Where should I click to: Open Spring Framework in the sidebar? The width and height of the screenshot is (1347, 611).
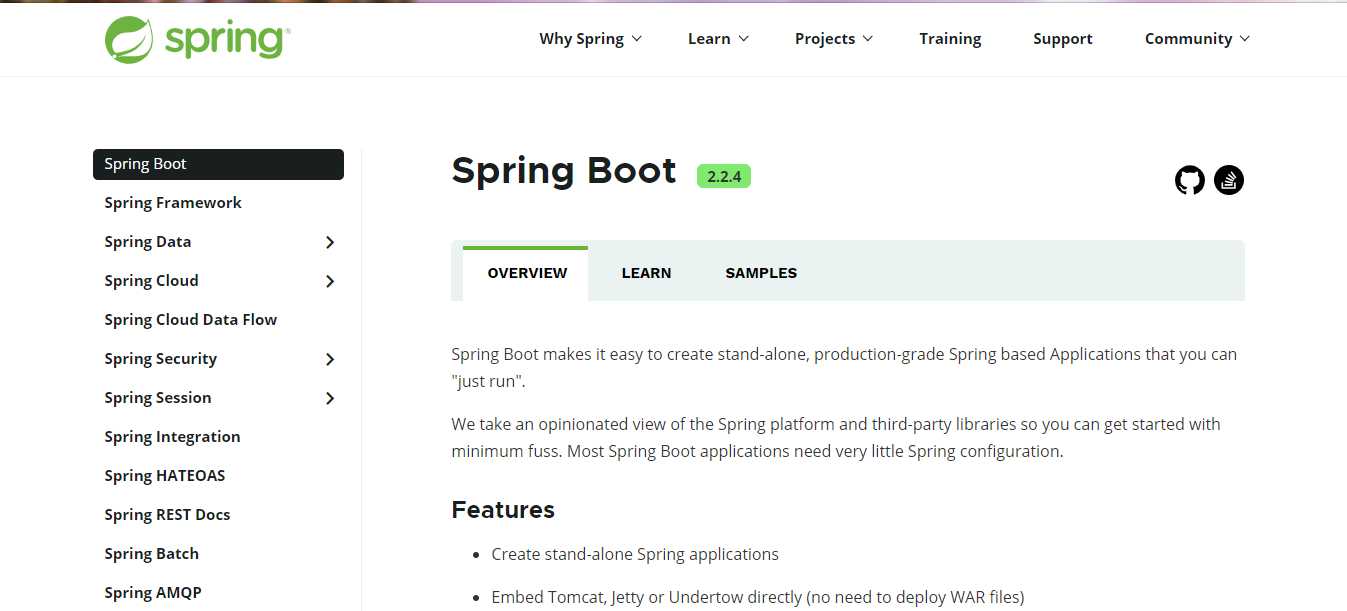[173, 203]
